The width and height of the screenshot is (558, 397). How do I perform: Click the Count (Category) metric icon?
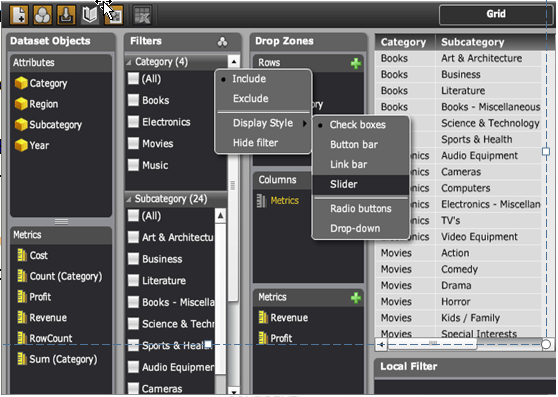(22, 276)
